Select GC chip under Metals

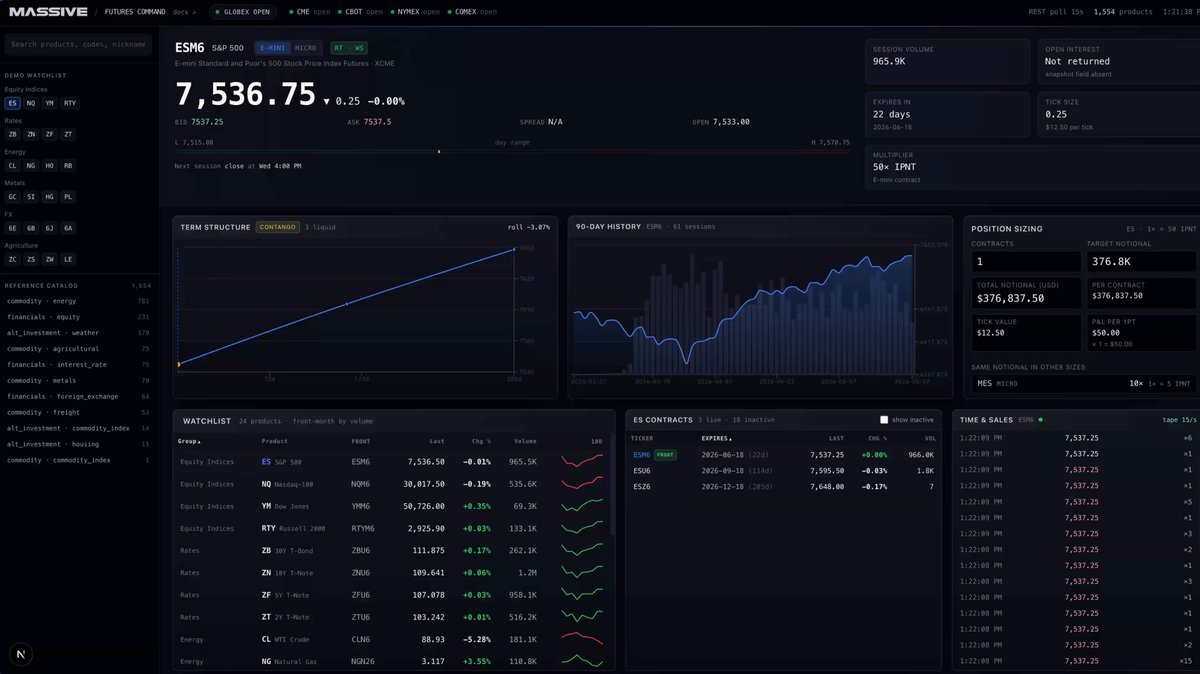(x=13, y=197)
